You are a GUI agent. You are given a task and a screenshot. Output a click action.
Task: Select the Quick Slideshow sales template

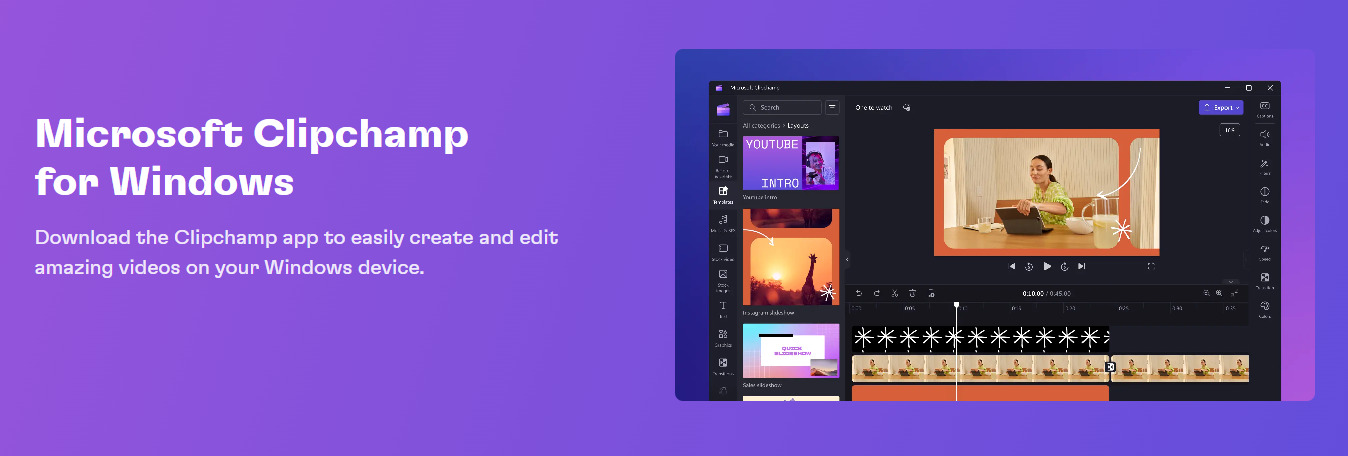(791, 350)
